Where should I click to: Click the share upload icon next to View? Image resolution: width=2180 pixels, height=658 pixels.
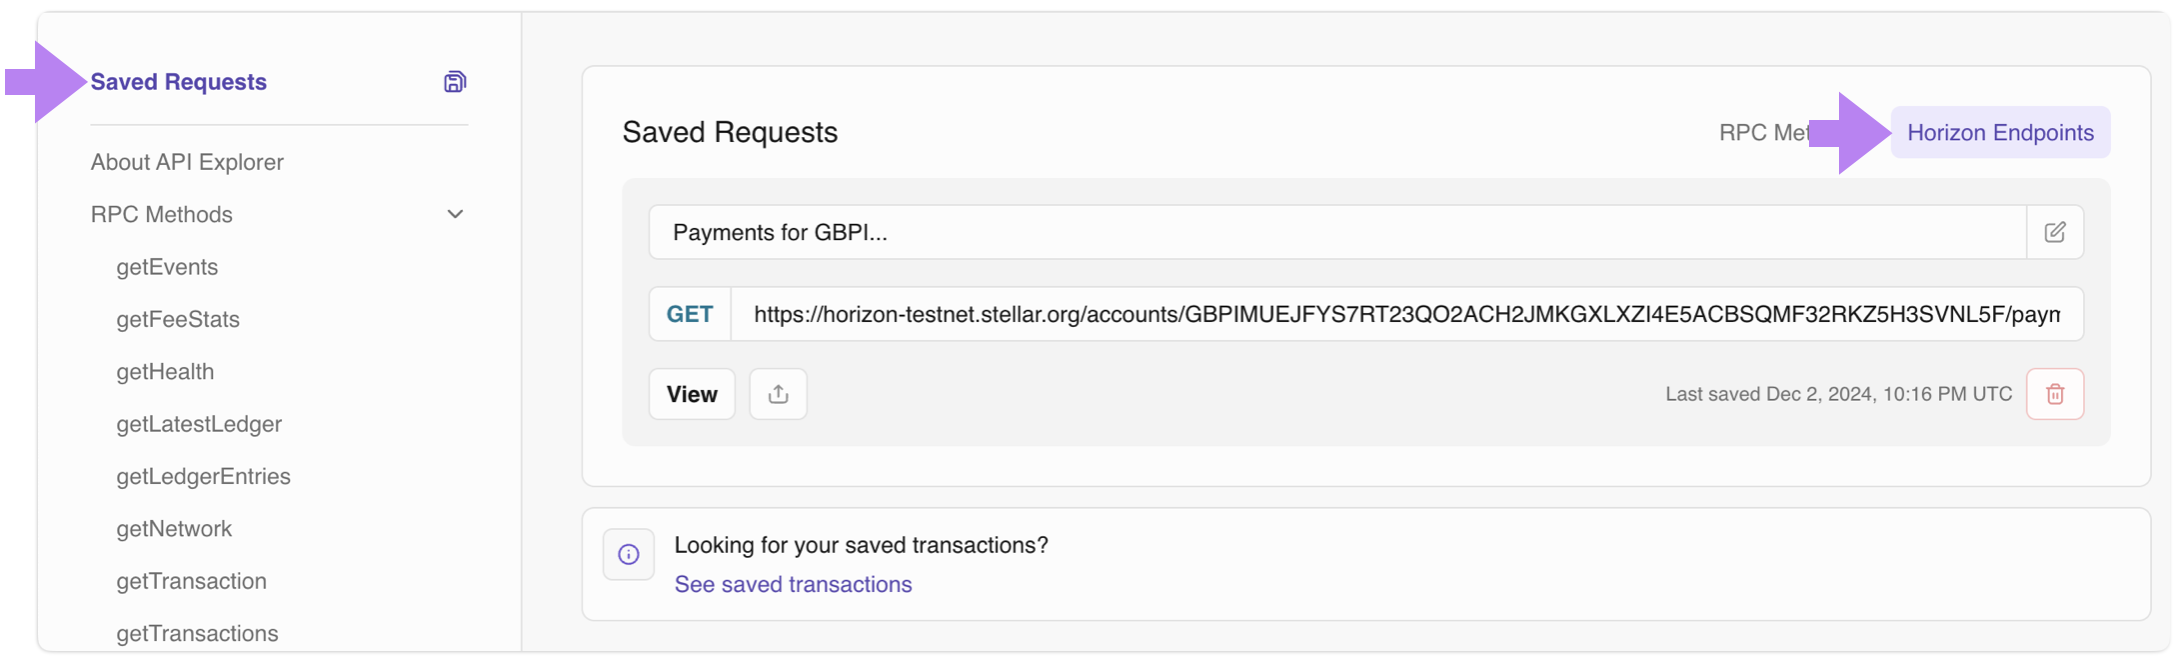[x=778, y=394]
